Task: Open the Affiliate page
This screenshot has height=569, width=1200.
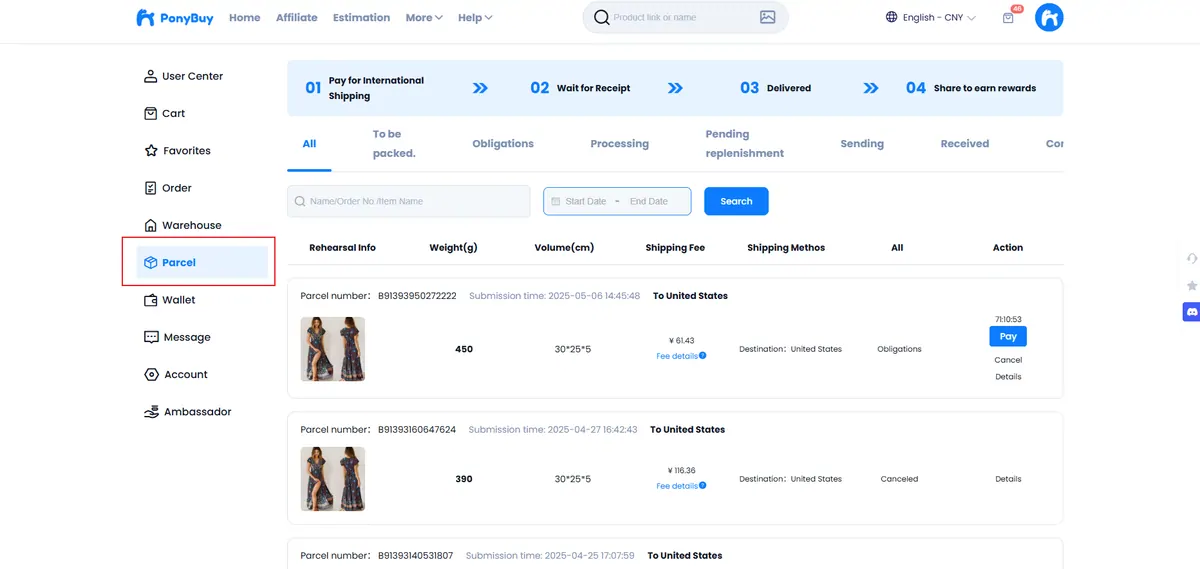Action: pyautogui.click(x=297, y=18)
